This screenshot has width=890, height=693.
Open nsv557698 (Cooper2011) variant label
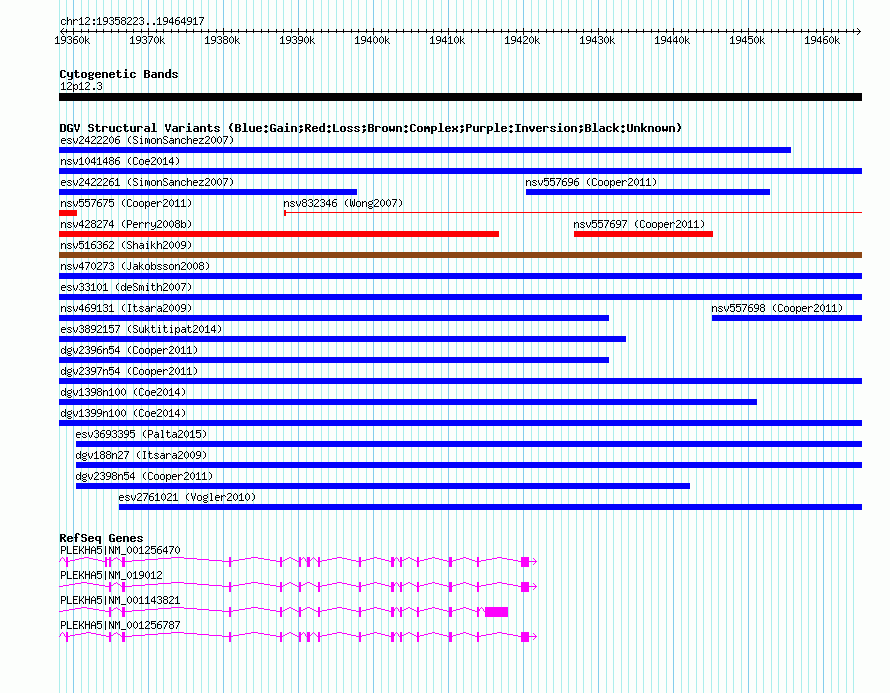point(777,308)
